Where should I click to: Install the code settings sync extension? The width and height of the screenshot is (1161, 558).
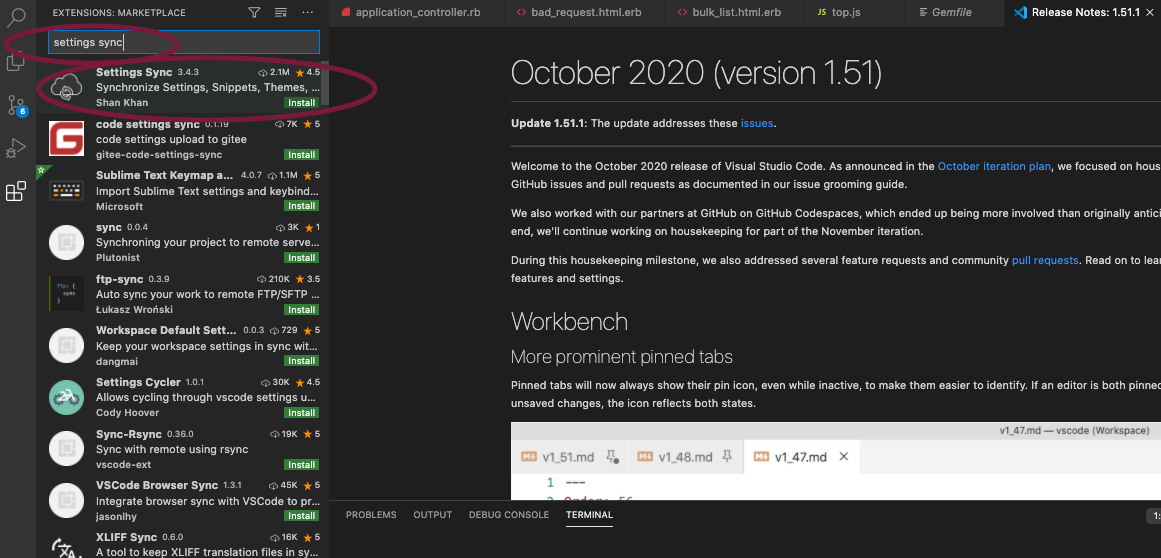[x=302, y=155]
